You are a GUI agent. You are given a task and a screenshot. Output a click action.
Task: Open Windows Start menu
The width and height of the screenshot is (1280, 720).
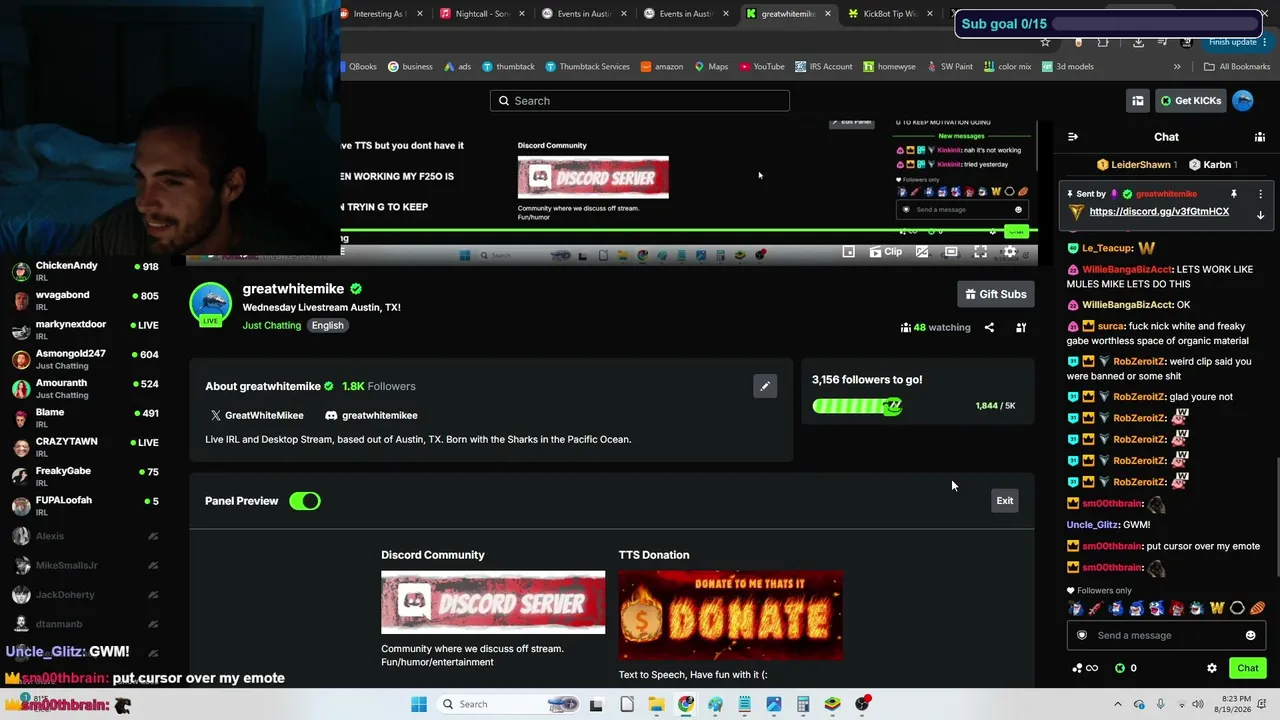point(419,704)
